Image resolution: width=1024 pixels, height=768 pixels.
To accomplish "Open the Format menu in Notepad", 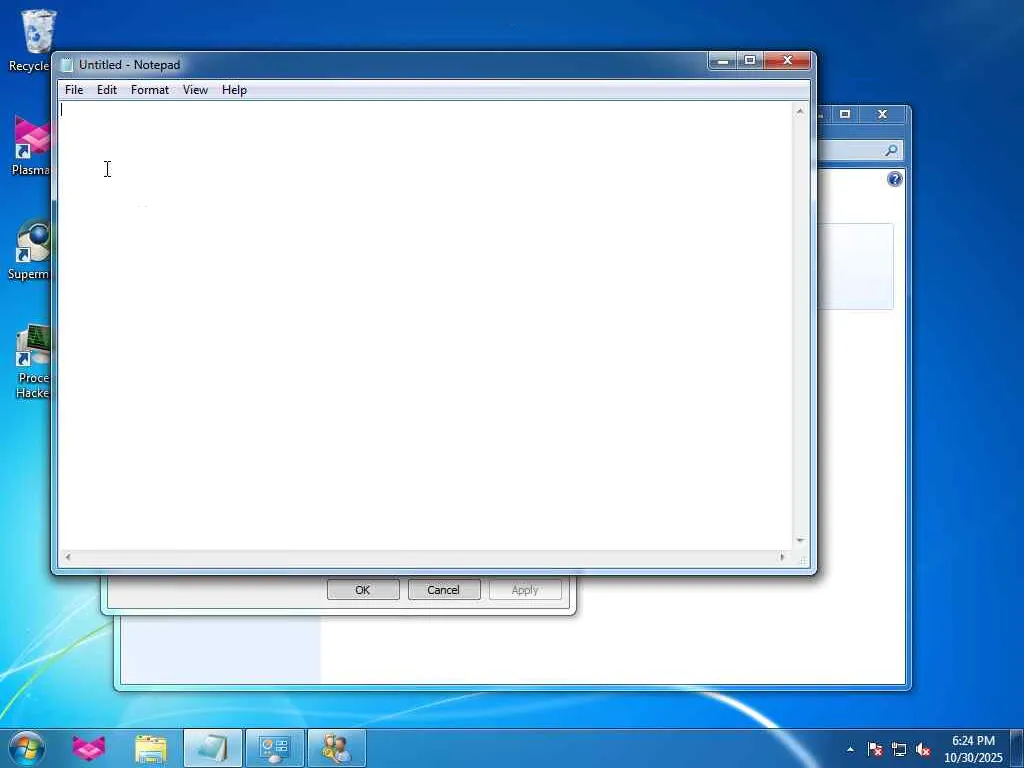I will point(150,90).
